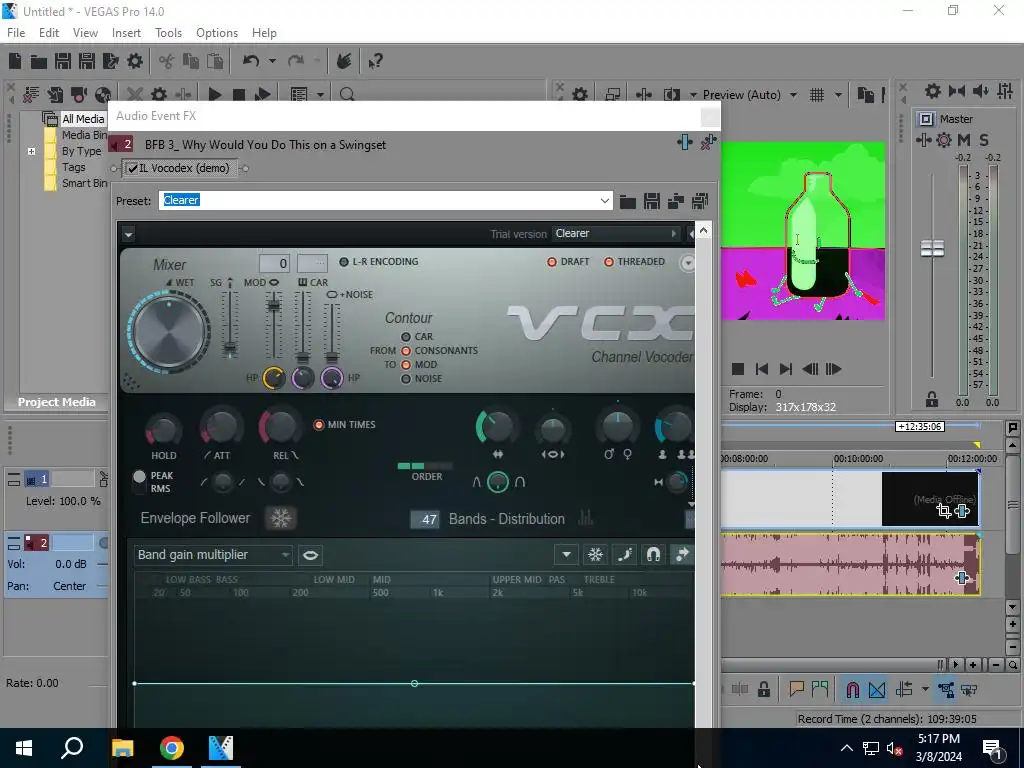Open the Interactive Tutorials hand icon
1024x768 pixels.
(344, 61)
